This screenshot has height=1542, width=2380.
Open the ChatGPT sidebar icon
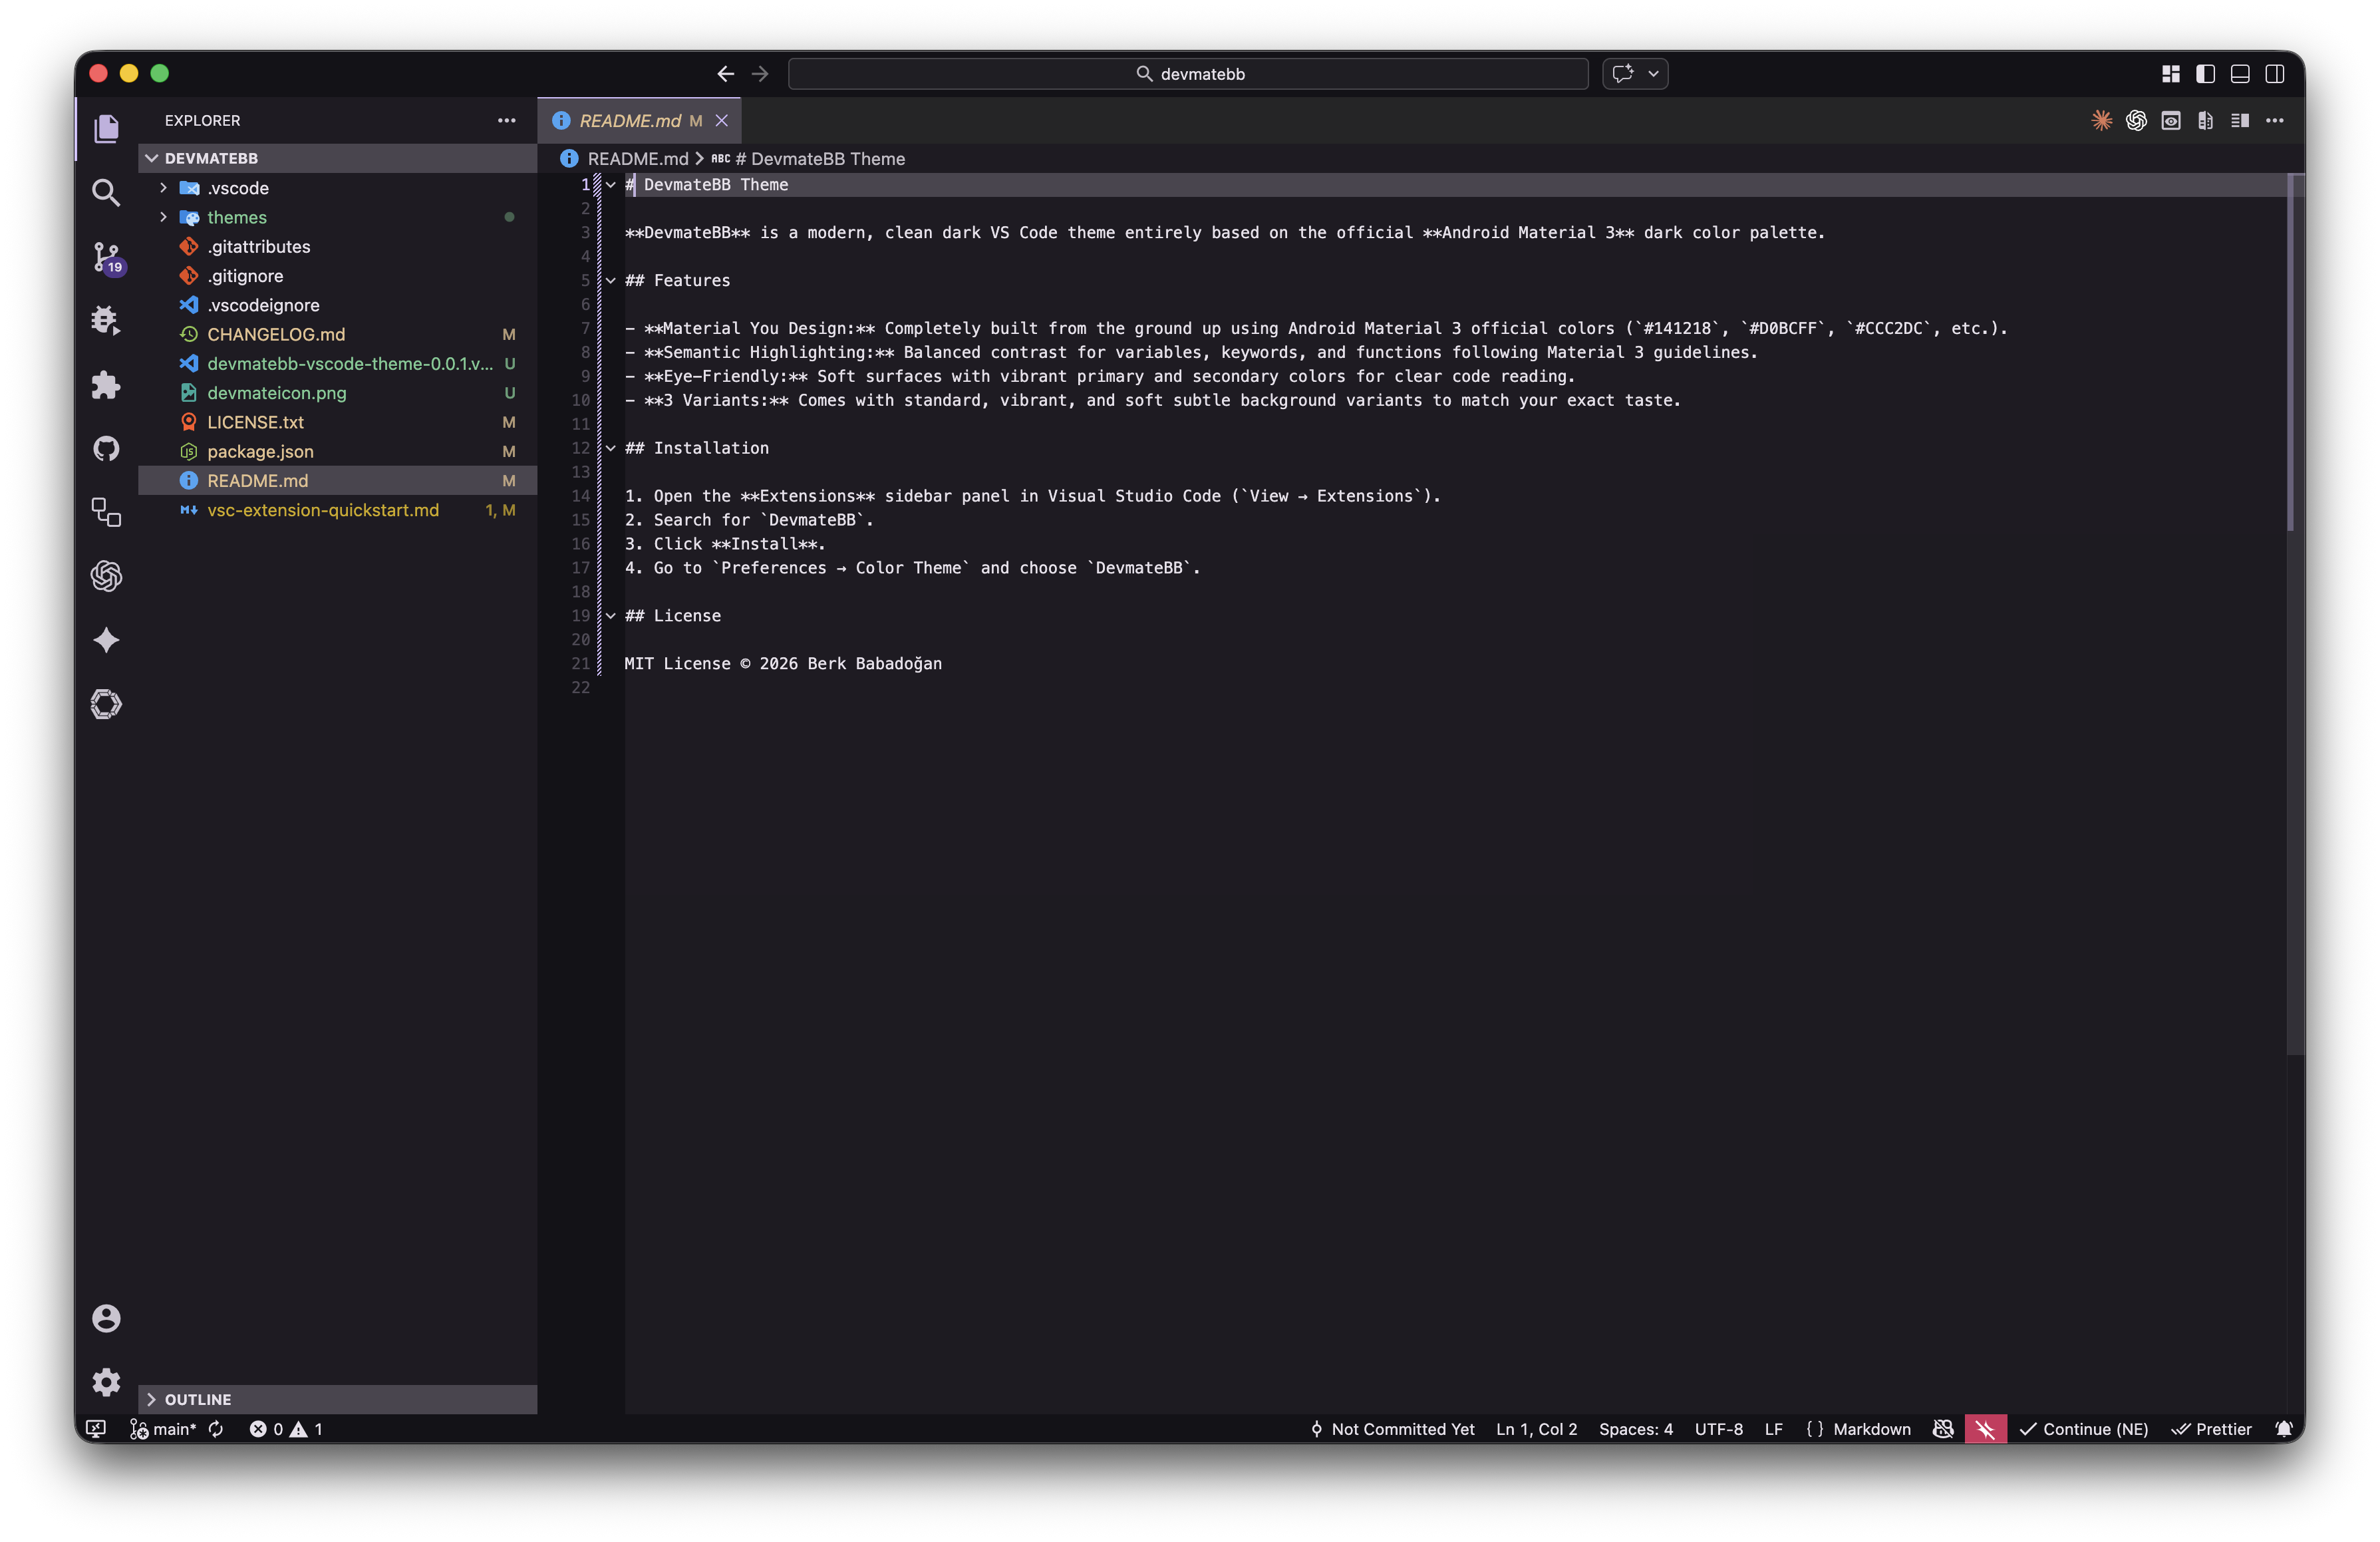[x=106, y=576]
